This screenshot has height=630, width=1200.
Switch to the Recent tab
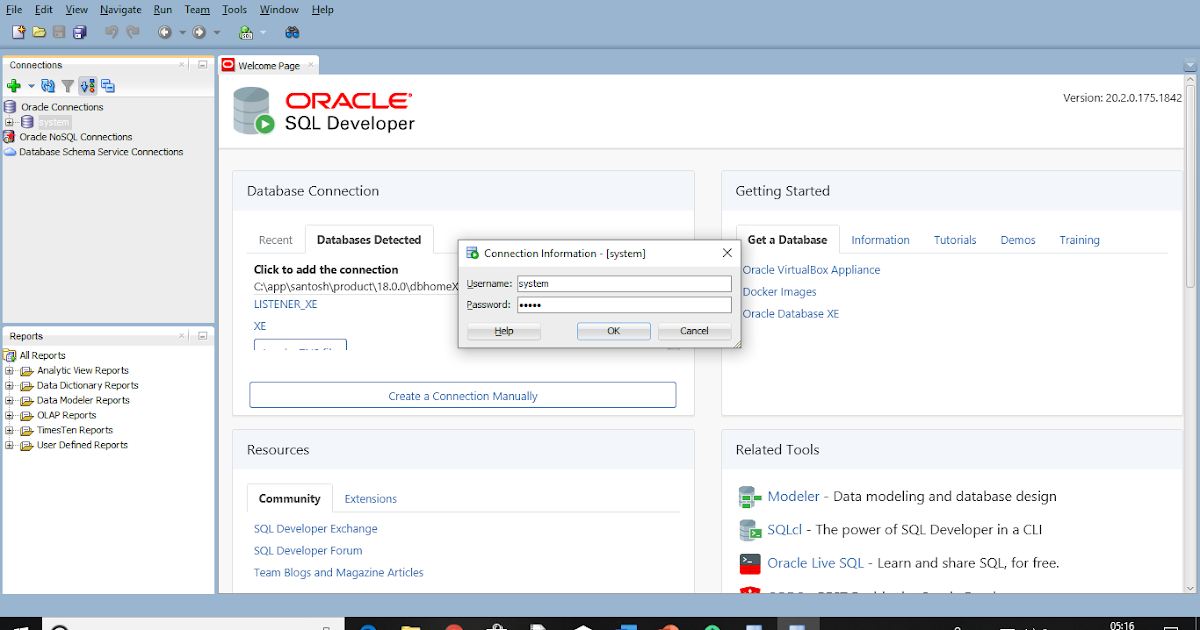coord(275,239)
